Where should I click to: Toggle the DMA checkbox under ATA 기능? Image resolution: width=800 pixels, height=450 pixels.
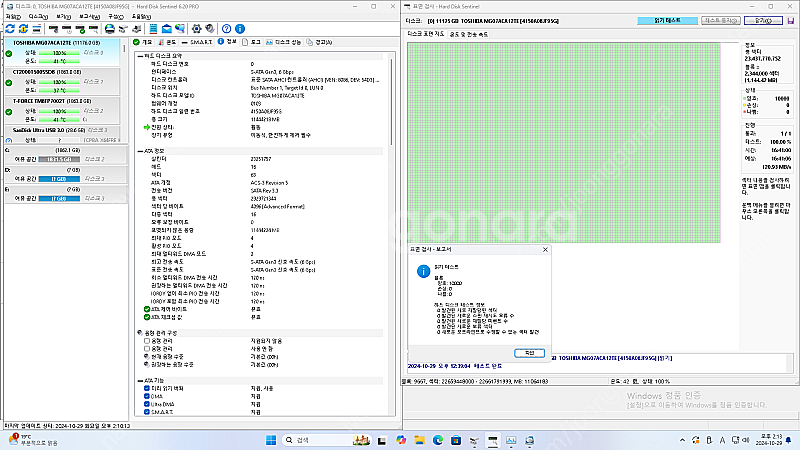point(147,396)
